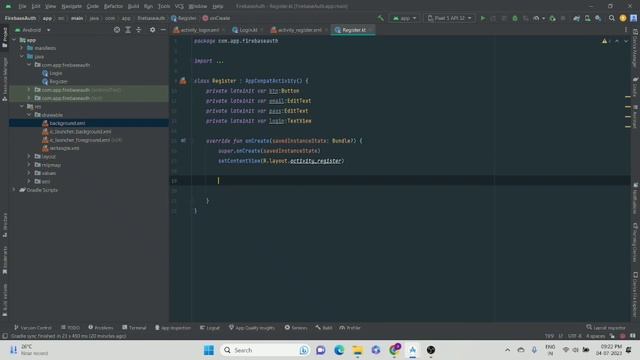Image resolution: width=640 pixels, height=360 pixels.
Task: Open the Profiler tool window
Action: pos(350,328)
